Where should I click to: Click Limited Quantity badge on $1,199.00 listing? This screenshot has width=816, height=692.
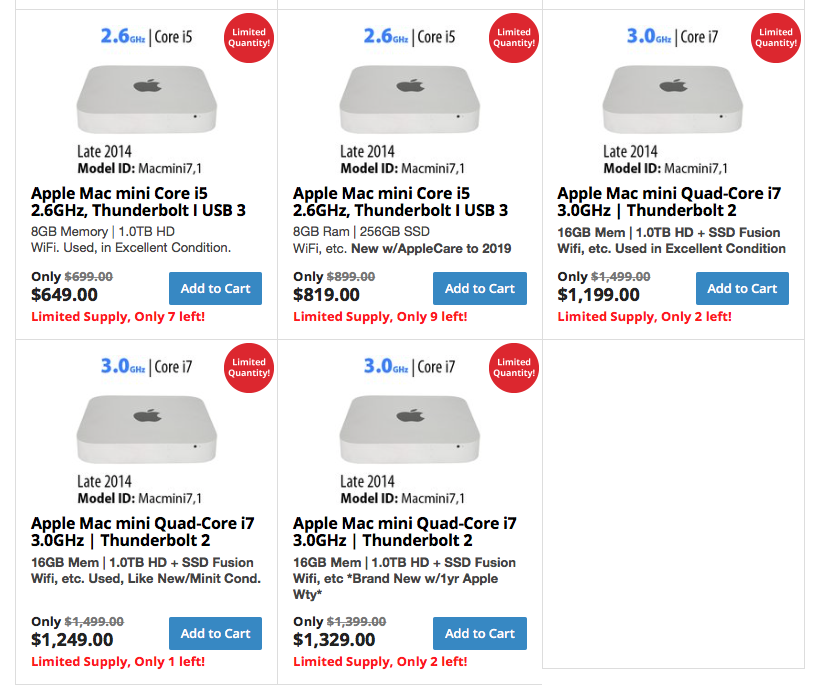click(776, 38)
